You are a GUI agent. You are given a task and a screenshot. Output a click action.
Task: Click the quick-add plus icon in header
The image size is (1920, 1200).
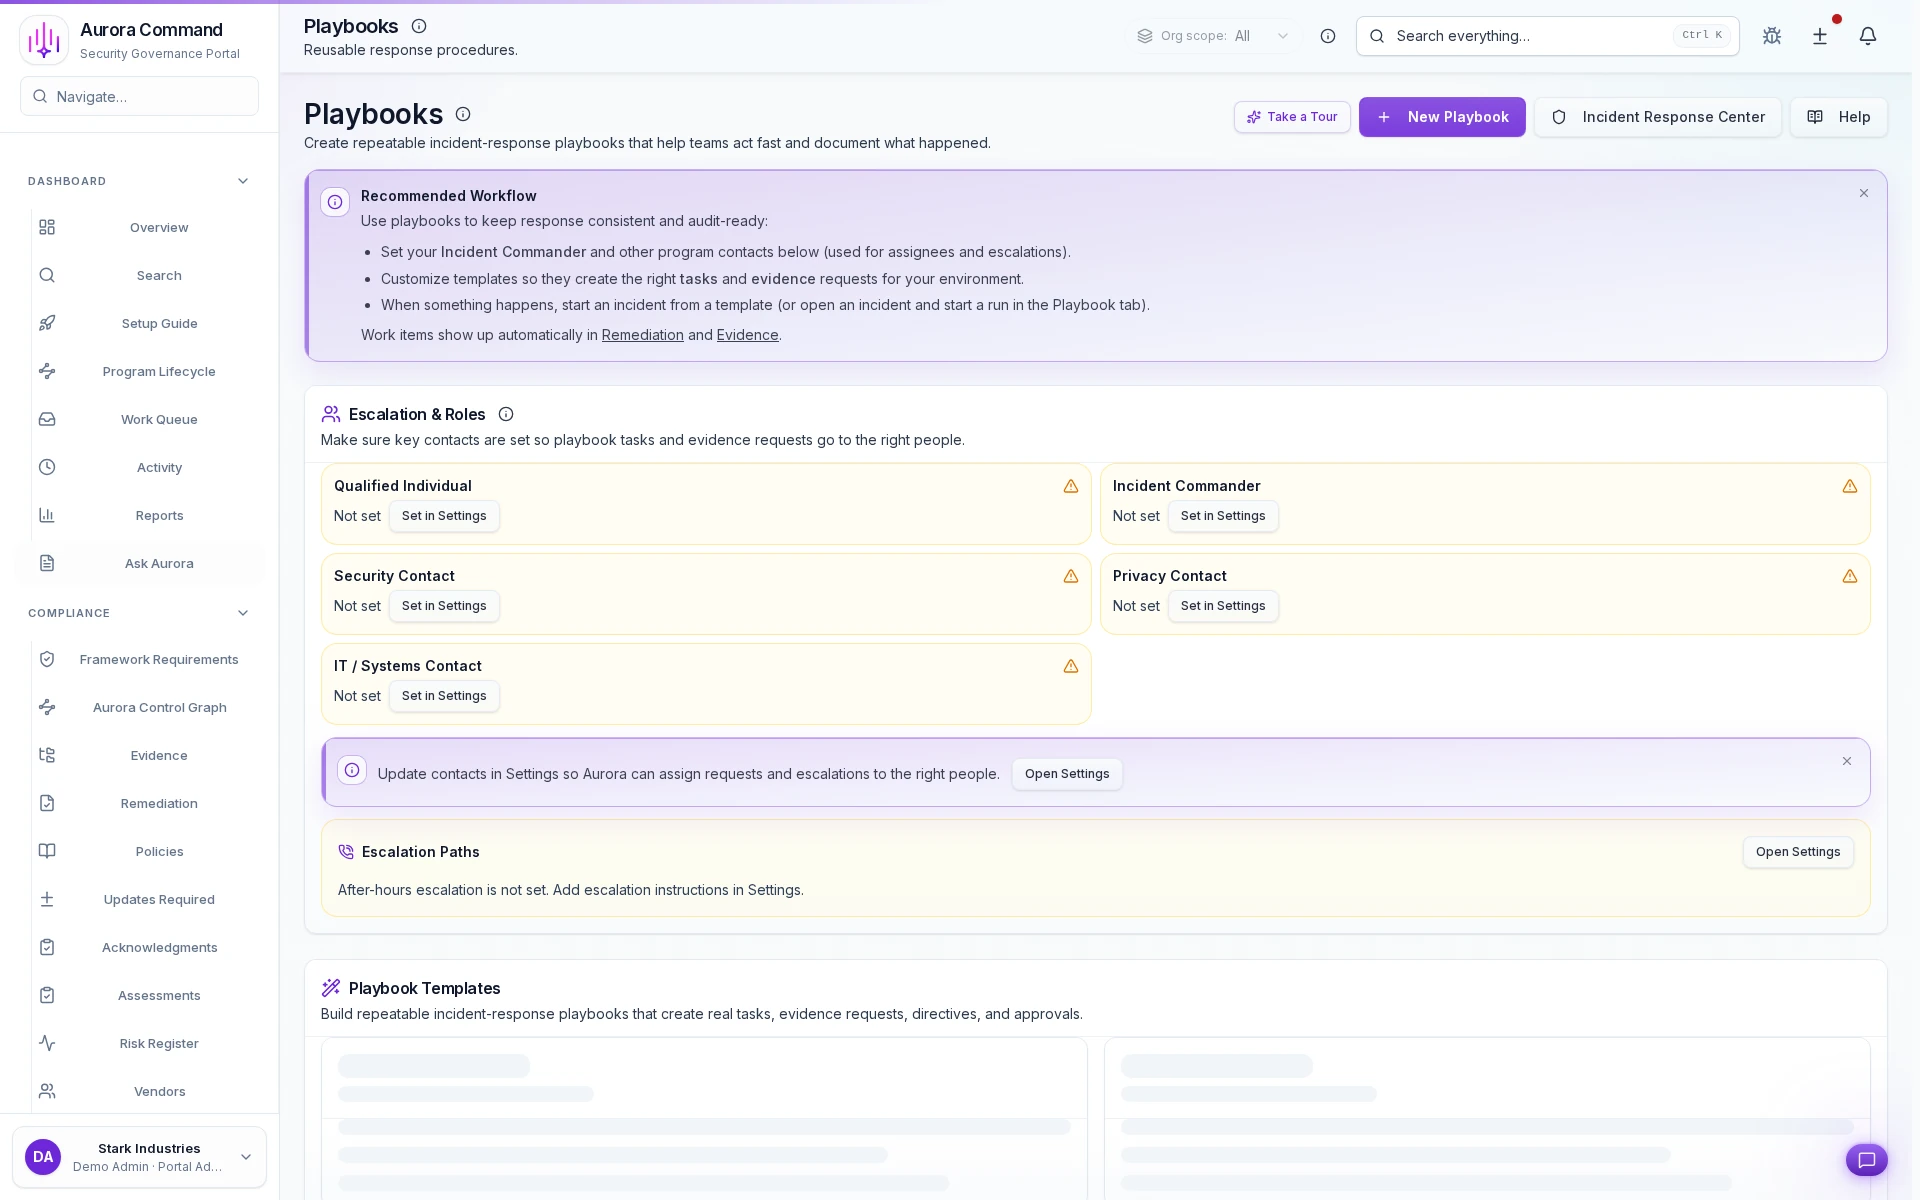pyautogui.click(x=1819, y=36)
